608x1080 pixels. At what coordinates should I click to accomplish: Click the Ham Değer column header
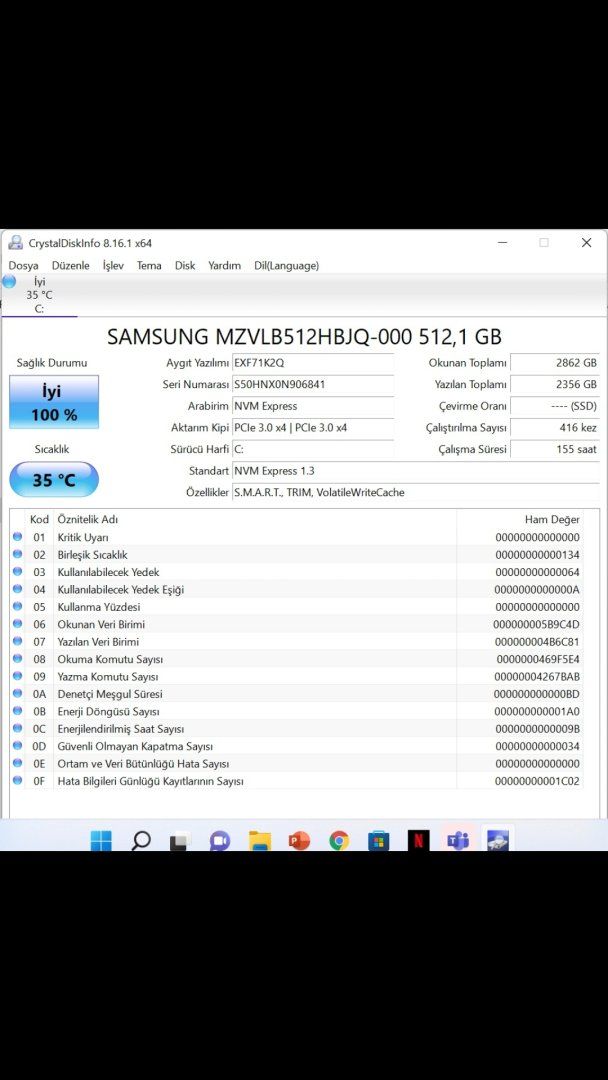tap(520, 519)
